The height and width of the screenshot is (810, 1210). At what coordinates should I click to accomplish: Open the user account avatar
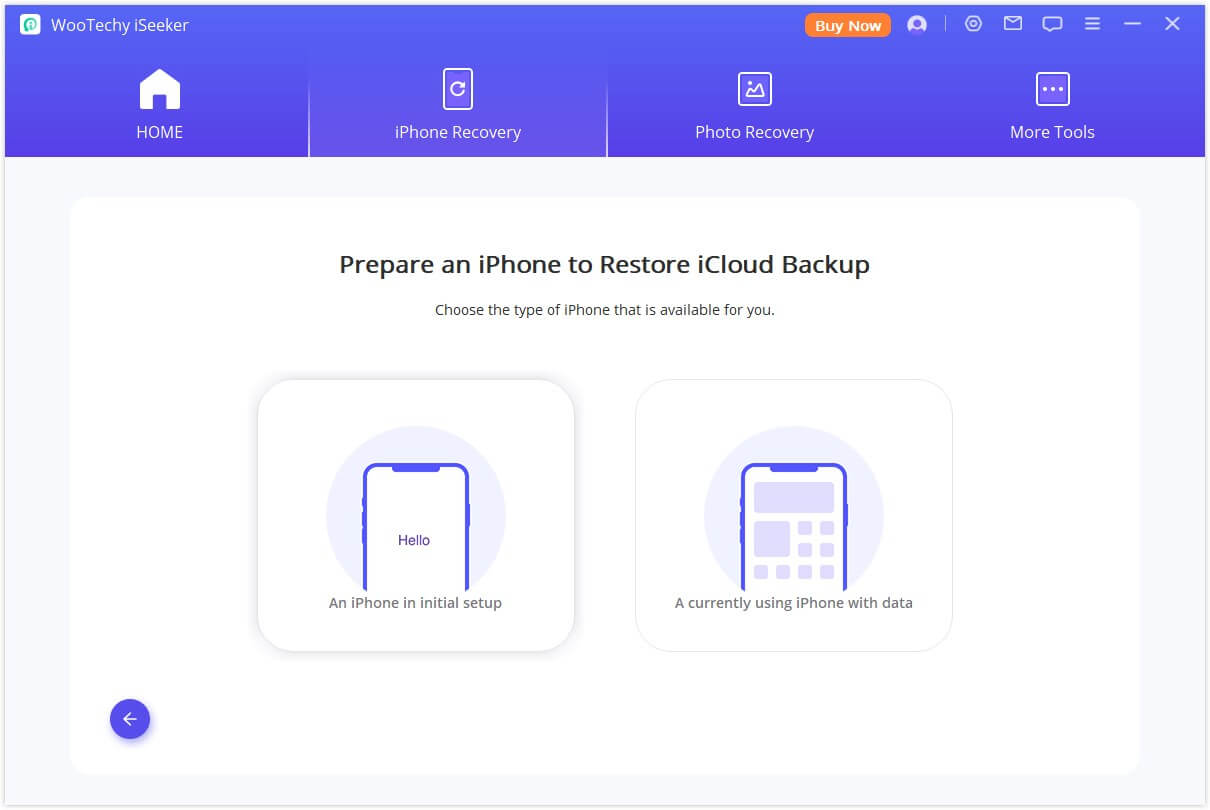917,24
